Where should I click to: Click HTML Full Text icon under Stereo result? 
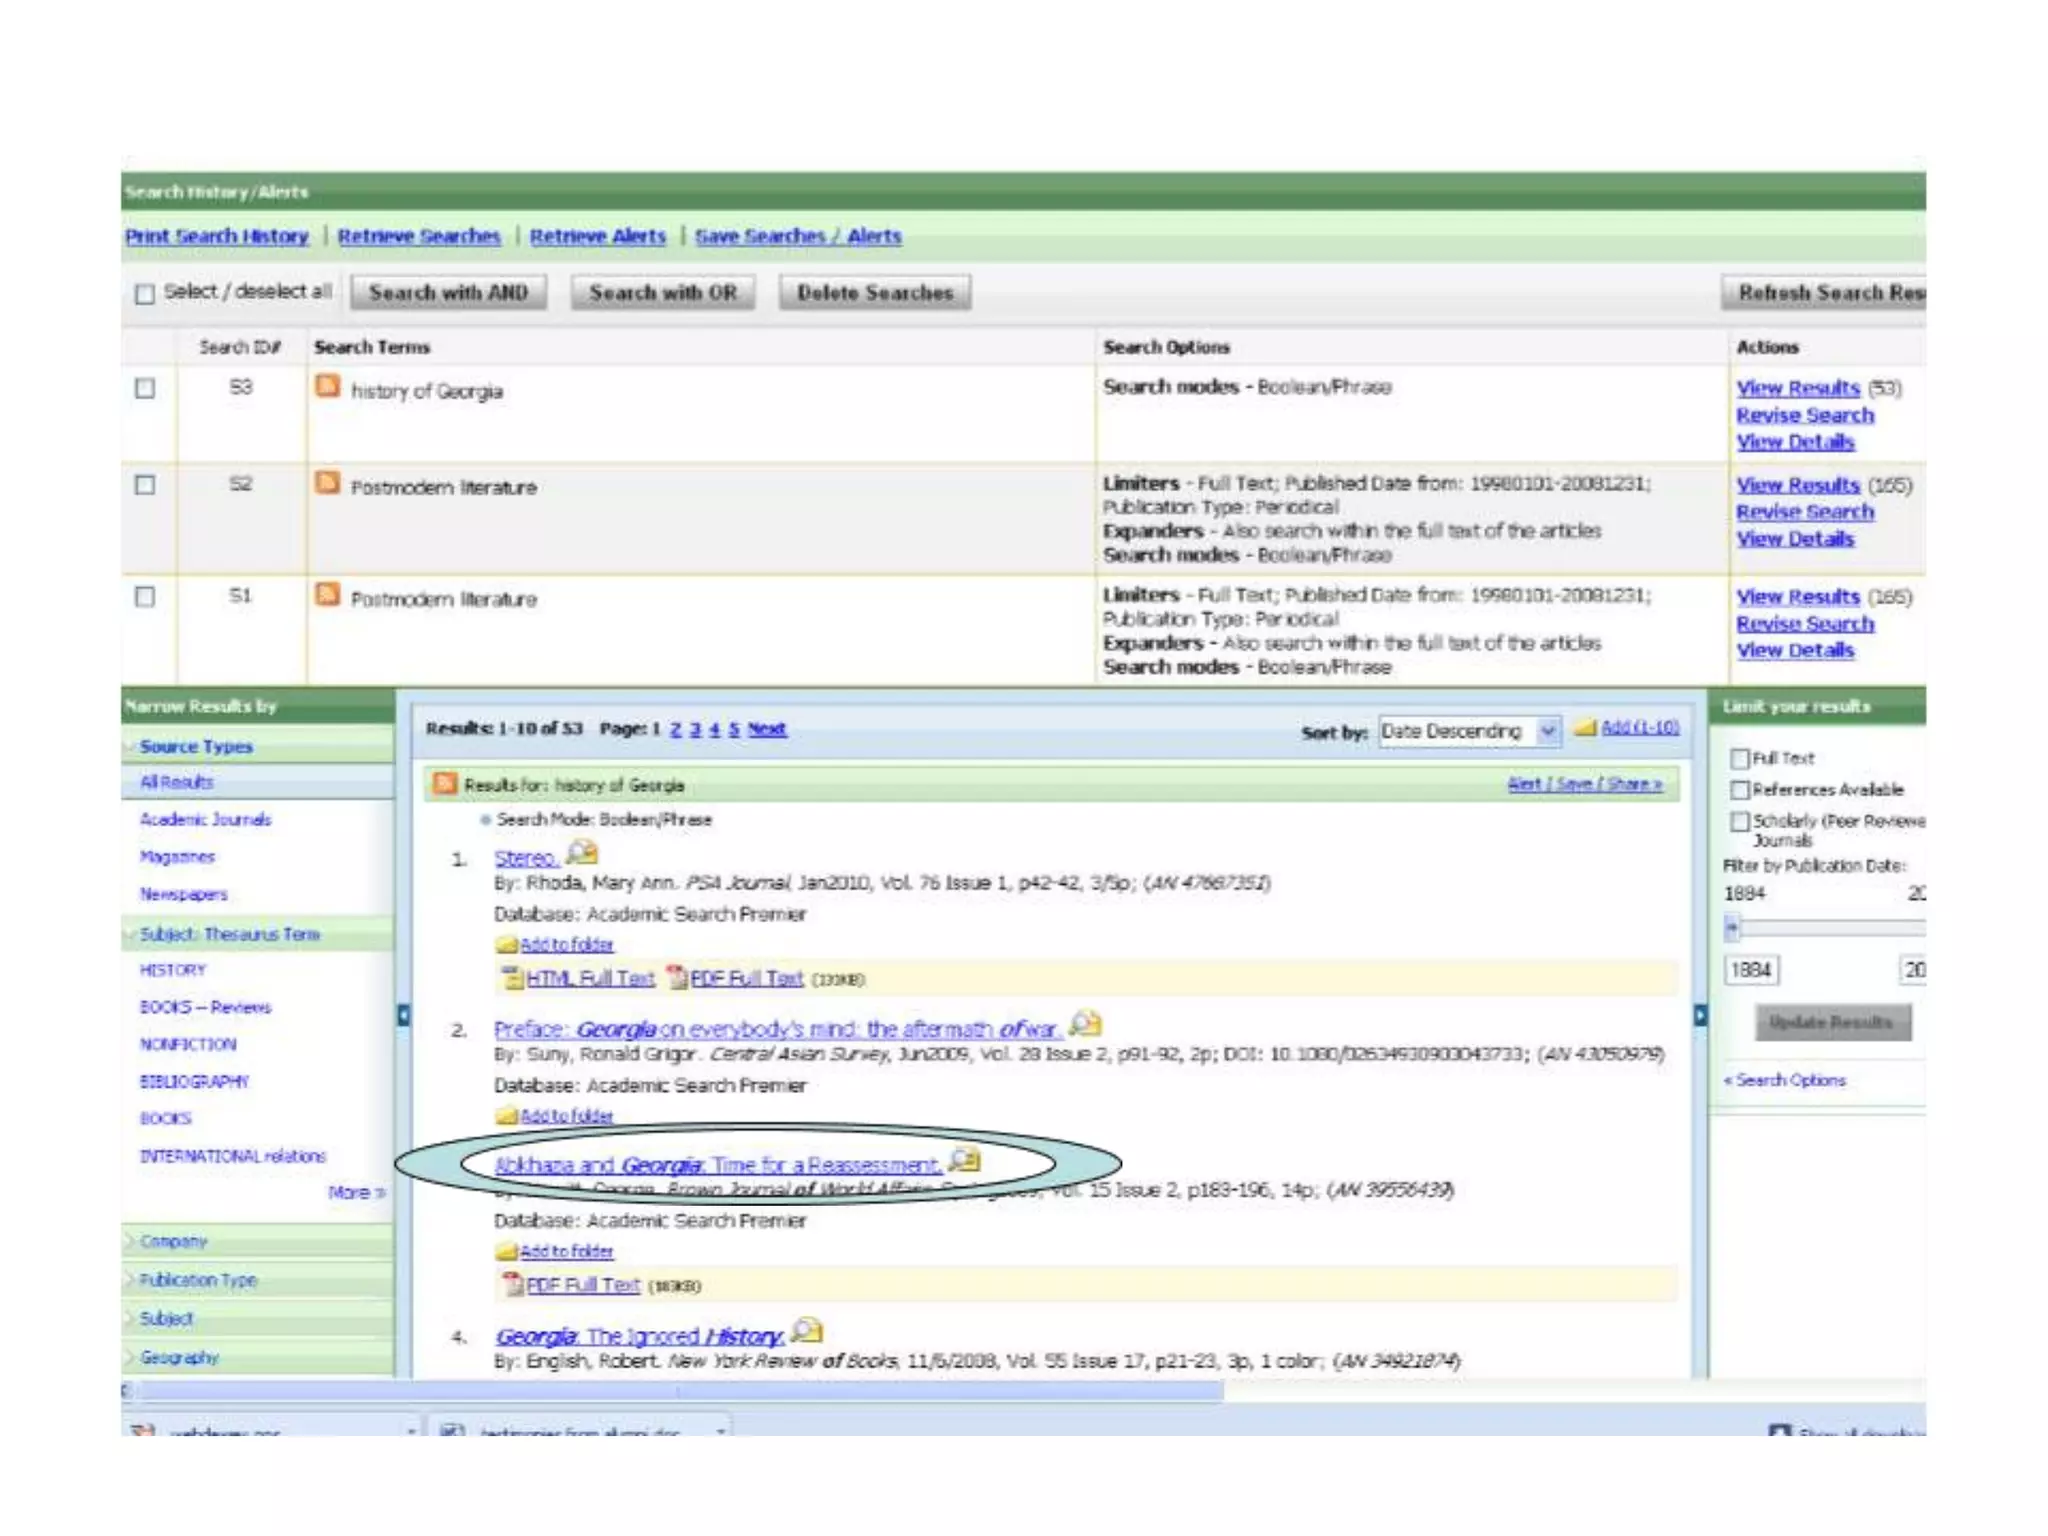point(513,978)
